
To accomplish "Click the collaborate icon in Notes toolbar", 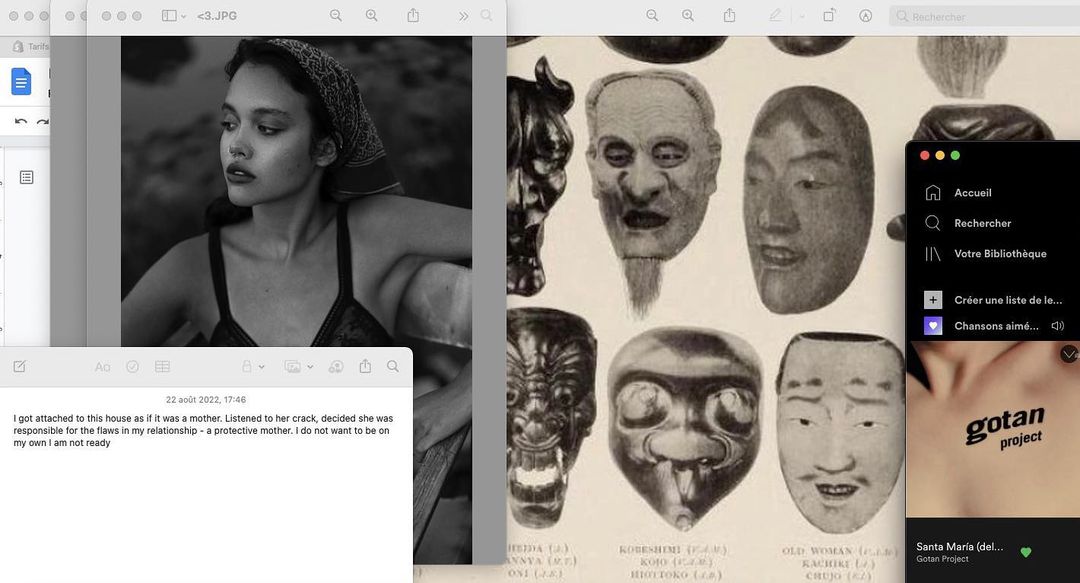I will coord(336,367).
